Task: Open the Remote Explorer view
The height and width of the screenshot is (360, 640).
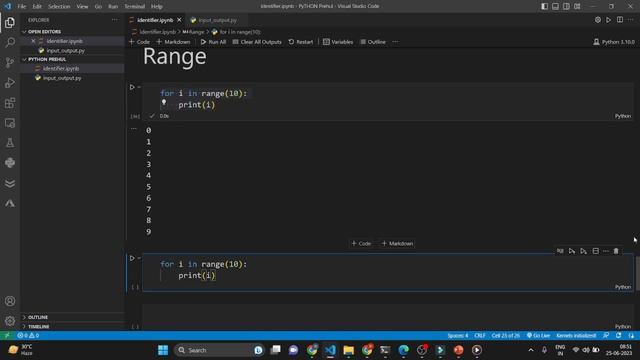Action: point(10,123)
